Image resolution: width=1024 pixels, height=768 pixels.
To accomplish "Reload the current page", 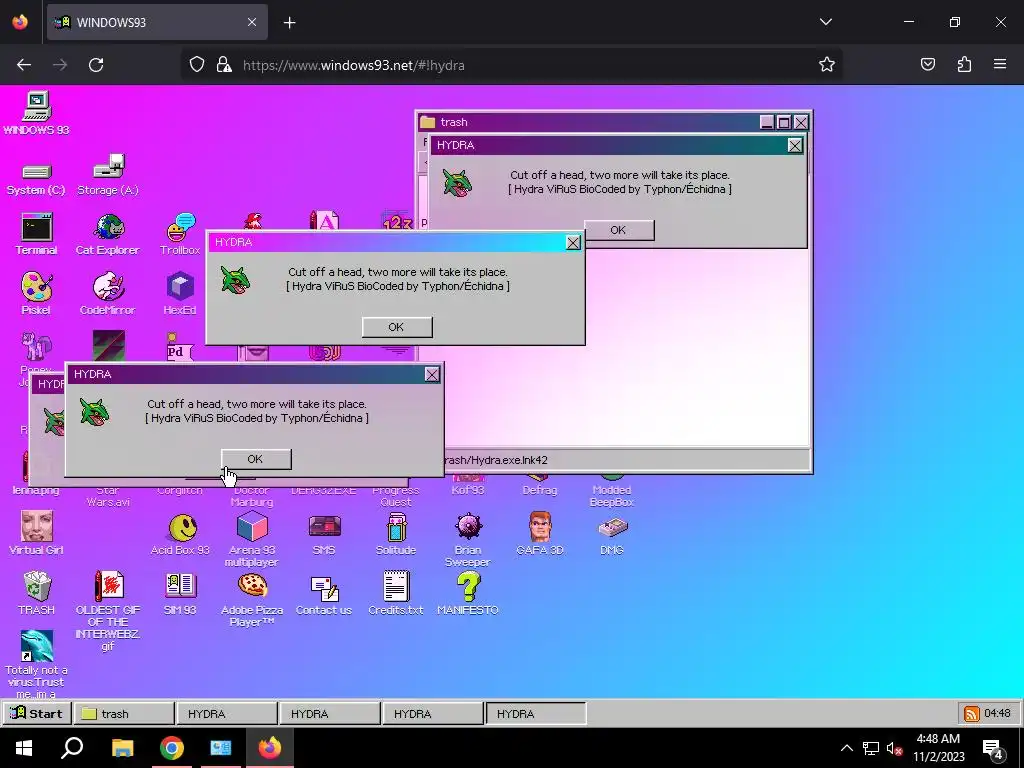I will coord(97,65).
